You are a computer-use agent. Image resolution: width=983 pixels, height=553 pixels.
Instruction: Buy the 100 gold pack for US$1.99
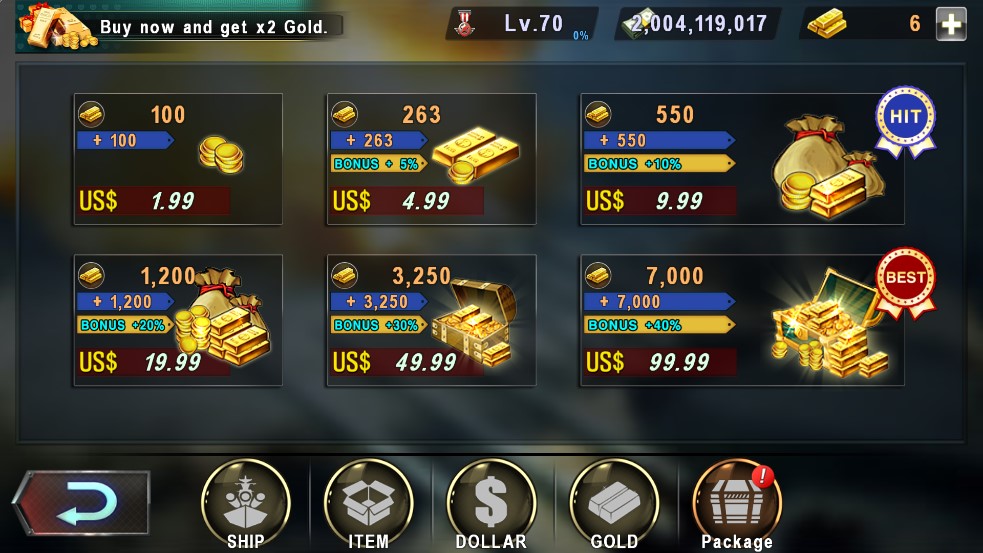178,159
